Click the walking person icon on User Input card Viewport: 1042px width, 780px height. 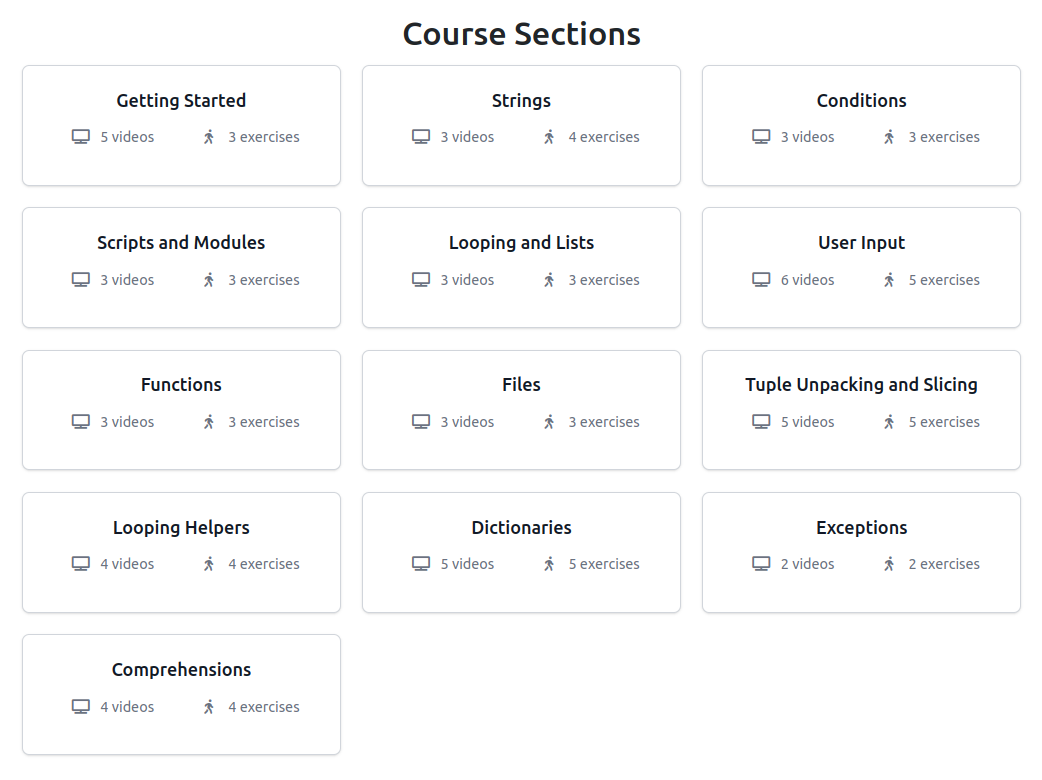click(888, 280)
